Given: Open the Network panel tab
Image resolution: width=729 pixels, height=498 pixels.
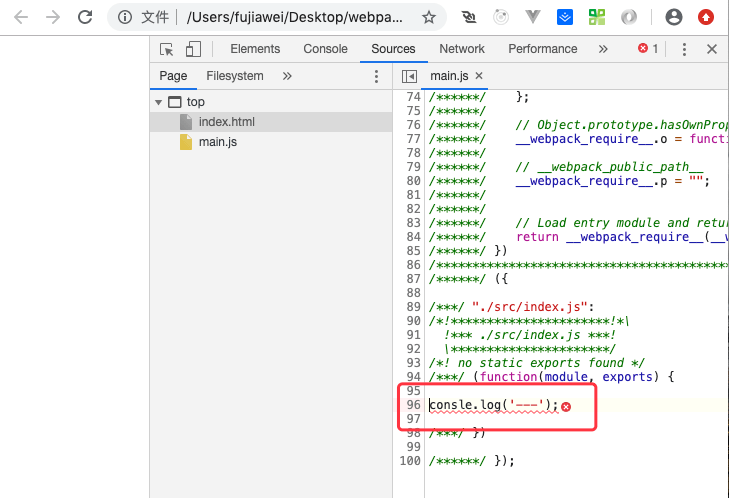Looking at the screenshot, I should 461,49.
